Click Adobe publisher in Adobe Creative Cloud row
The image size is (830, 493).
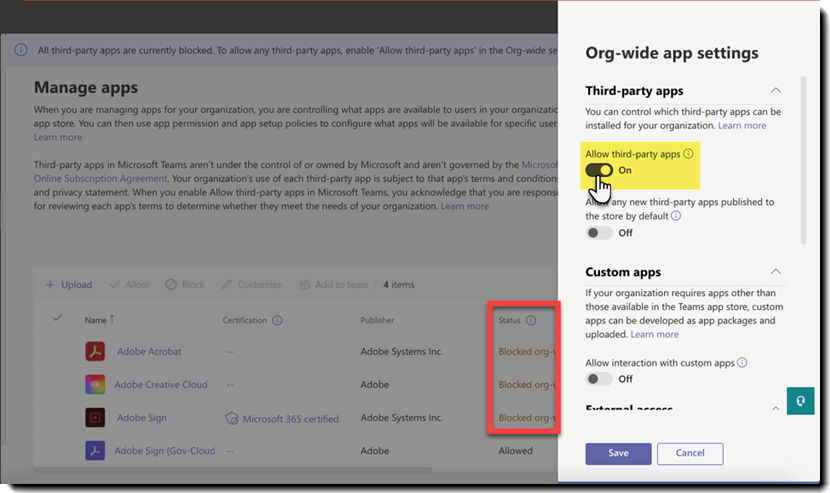[374, 384]
